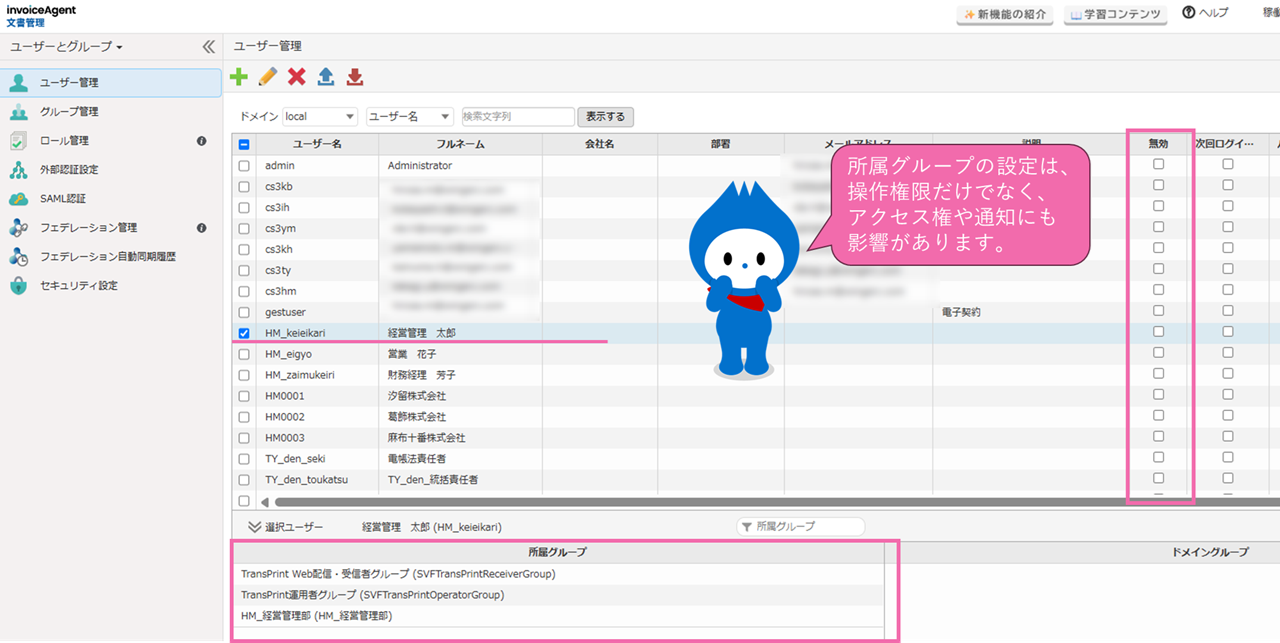This screenshot has height=643, width=1280.
Task: Click the 表示する button
Action: tap(605, 117)
